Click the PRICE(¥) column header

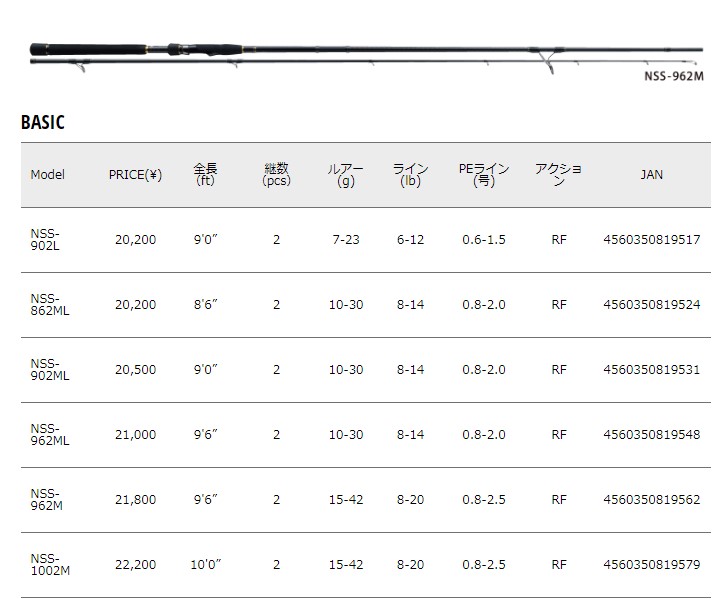point(135,175)
